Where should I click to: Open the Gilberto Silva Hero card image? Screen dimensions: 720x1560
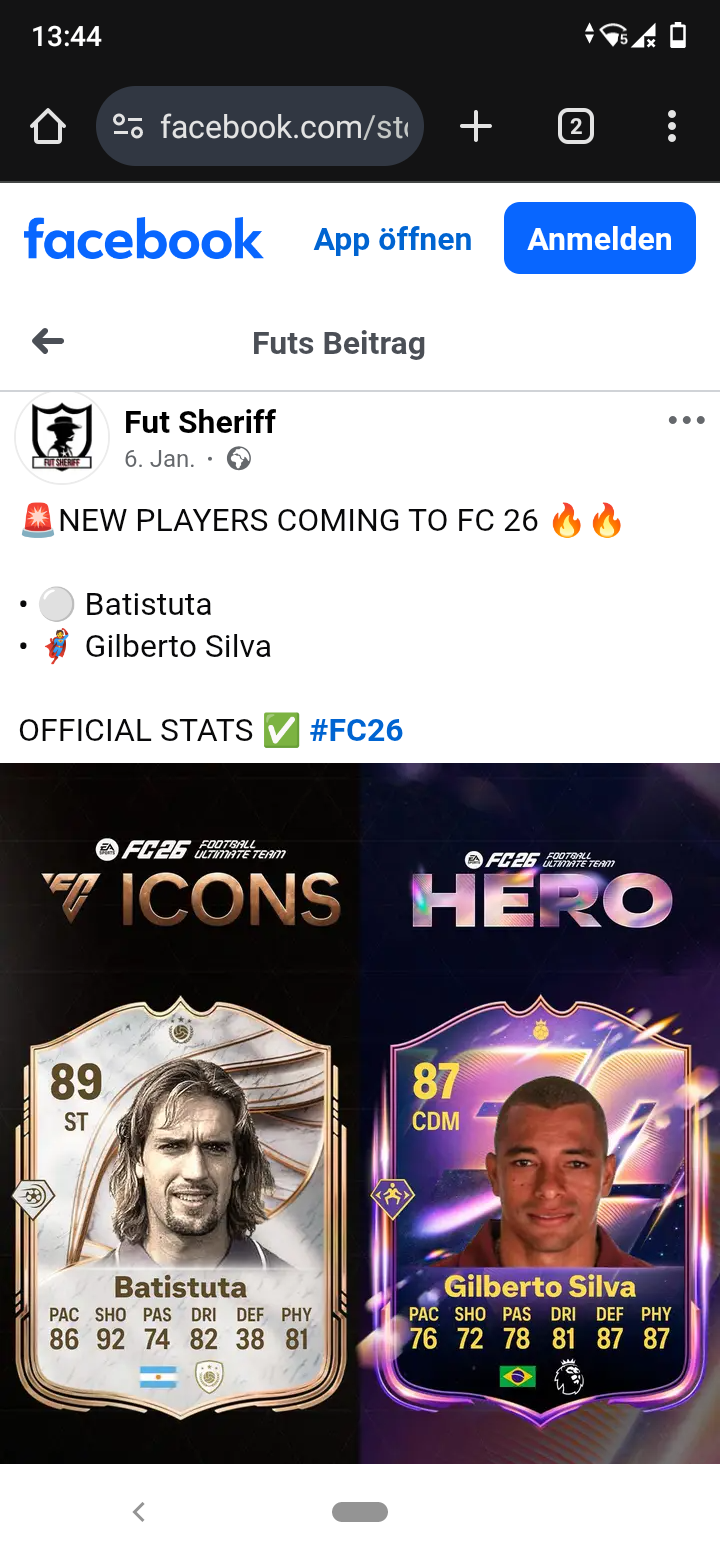pyautogui.click(x=540, y=1113)
